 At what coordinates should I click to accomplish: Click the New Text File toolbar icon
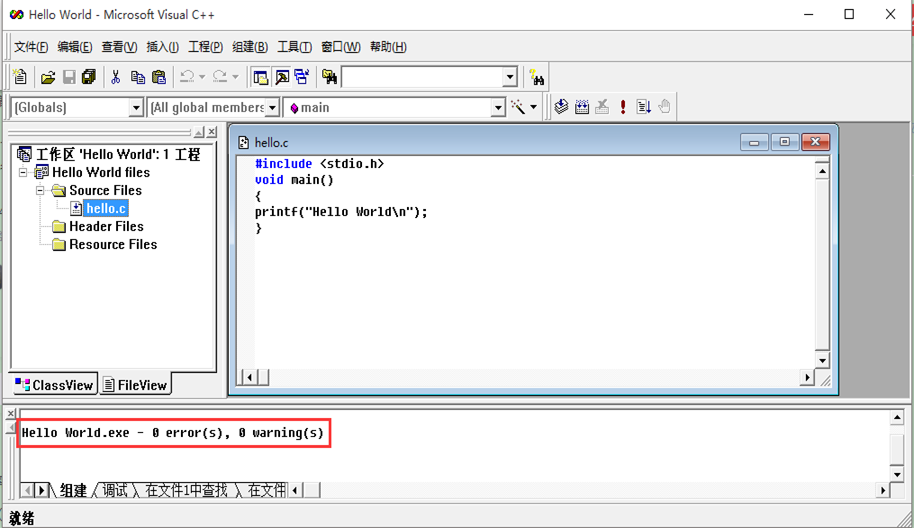click(x=20, y=76)
